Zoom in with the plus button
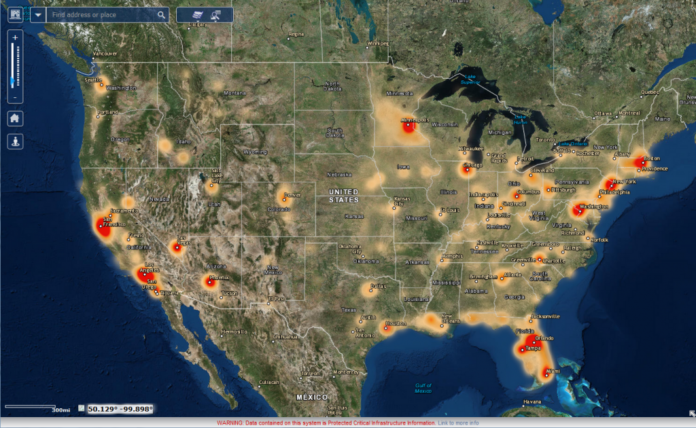 [x=14, y=37]
